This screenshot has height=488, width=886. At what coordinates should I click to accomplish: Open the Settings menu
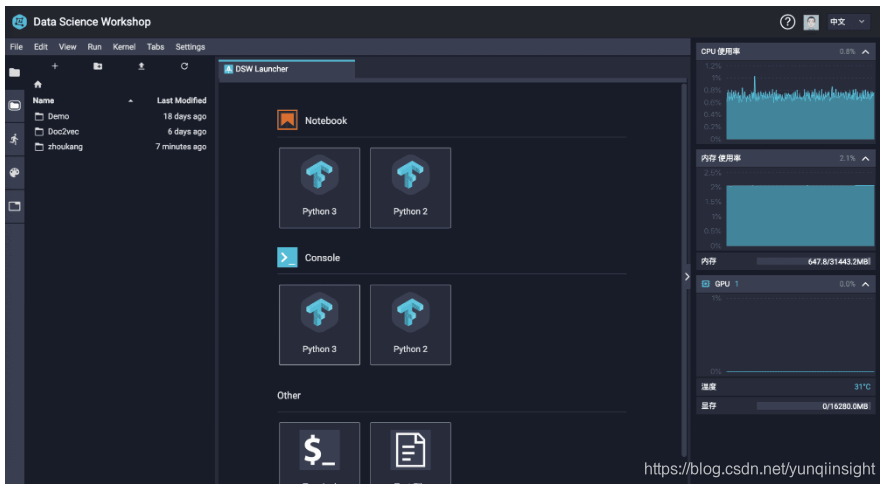(x=190, y=47)
